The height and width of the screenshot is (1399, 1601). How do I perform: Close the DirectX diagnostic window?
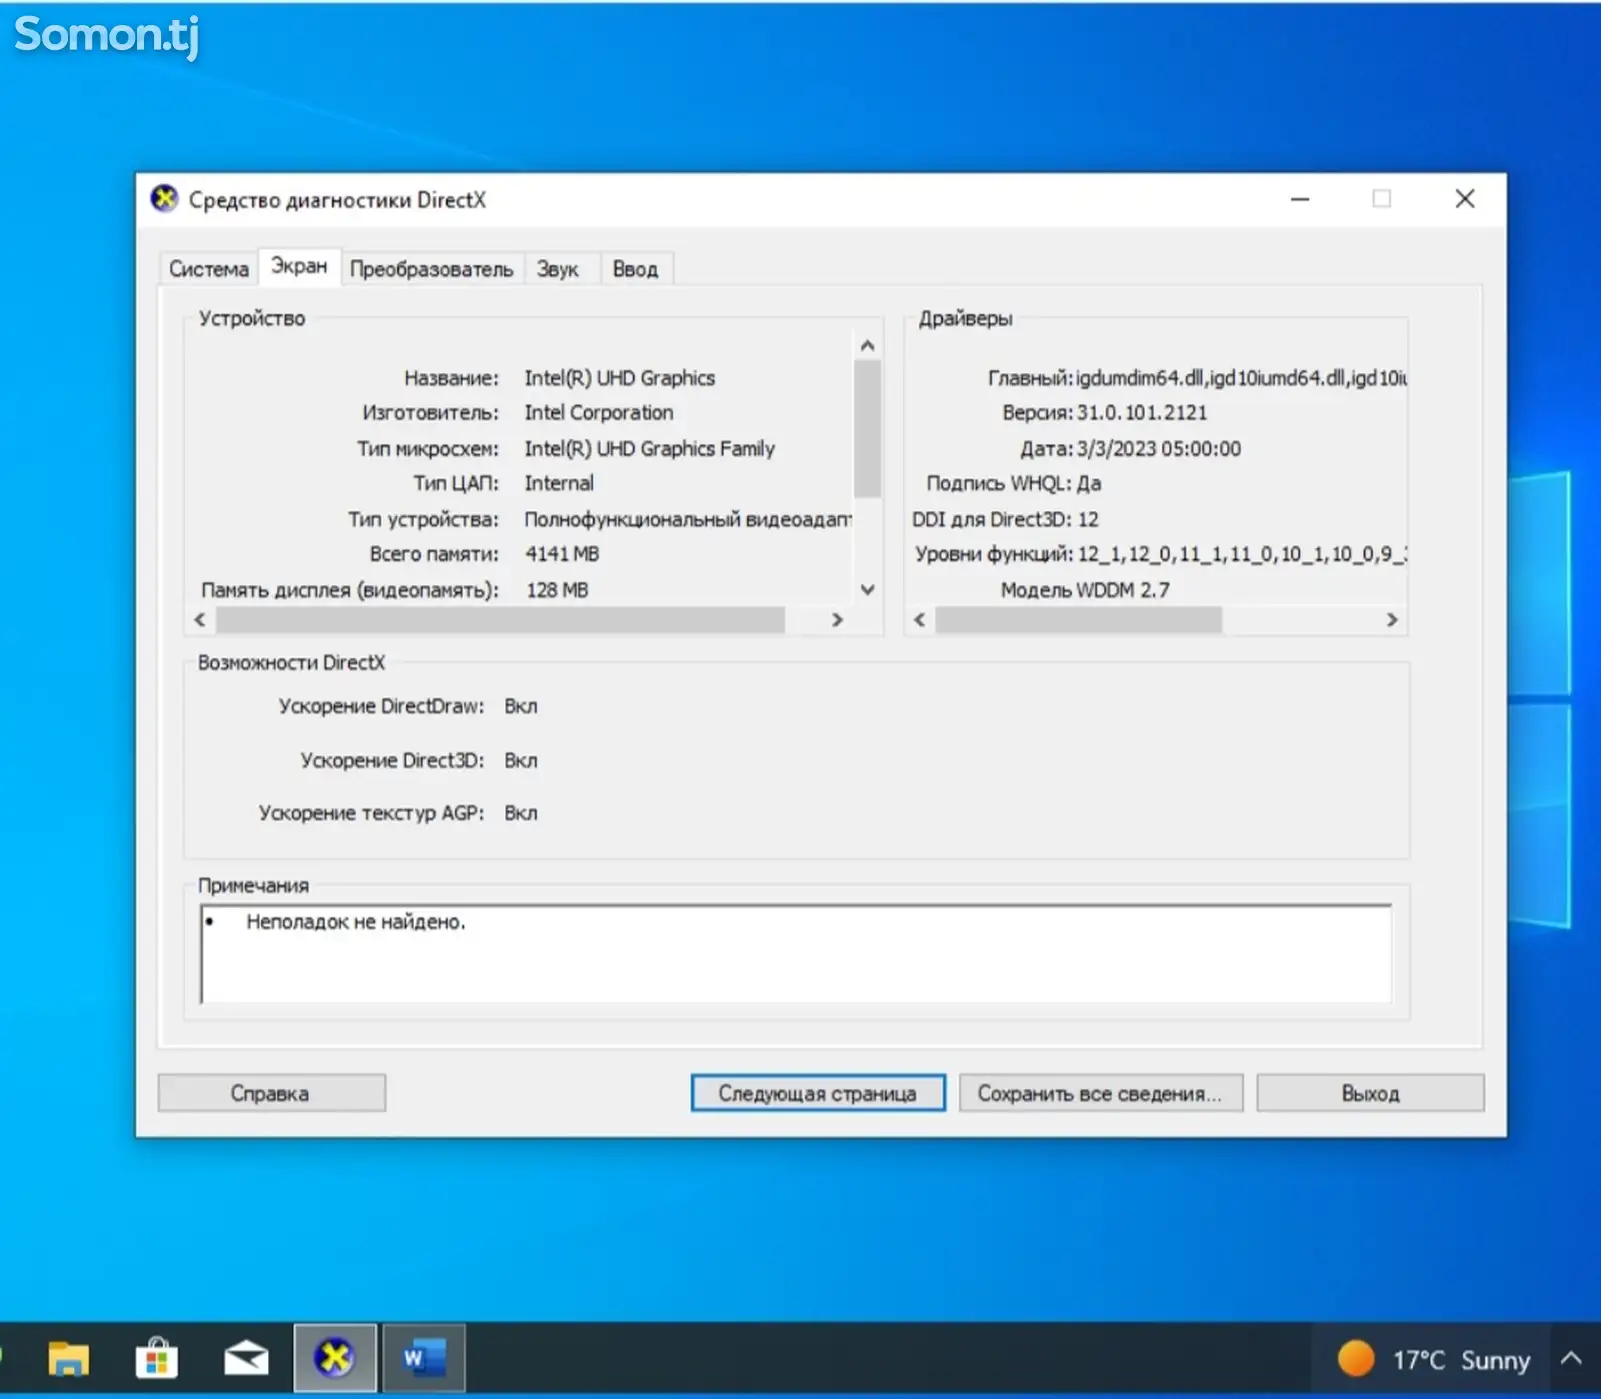pos(1465,199)
